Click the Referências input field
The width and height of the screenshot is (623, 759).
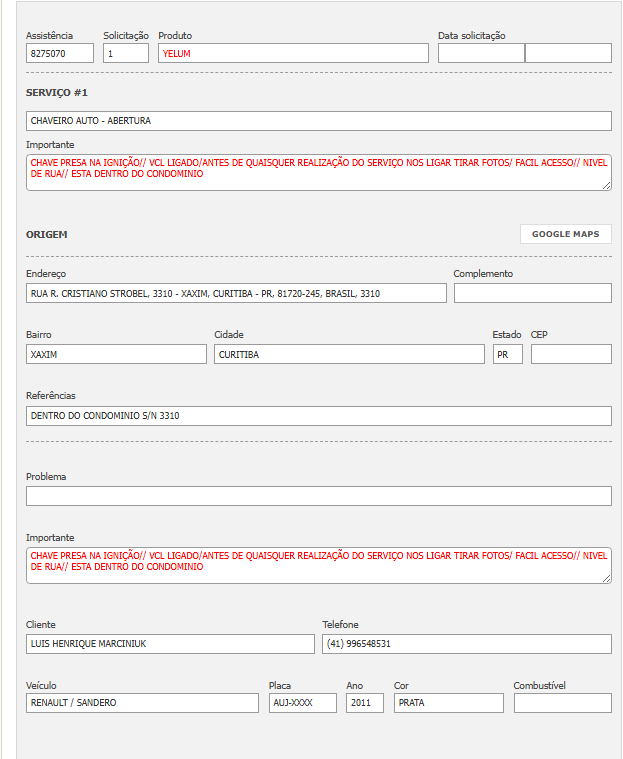point(318,416)
